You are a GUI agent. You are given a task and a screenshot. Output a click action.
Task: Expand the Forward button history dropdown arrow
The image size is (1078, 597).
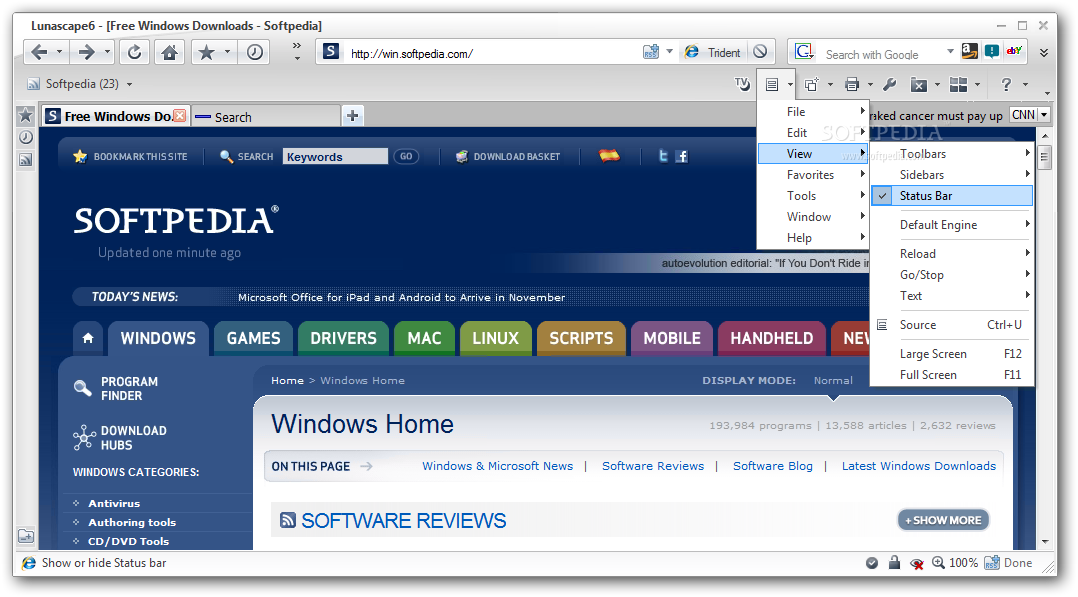click(107, 52)
